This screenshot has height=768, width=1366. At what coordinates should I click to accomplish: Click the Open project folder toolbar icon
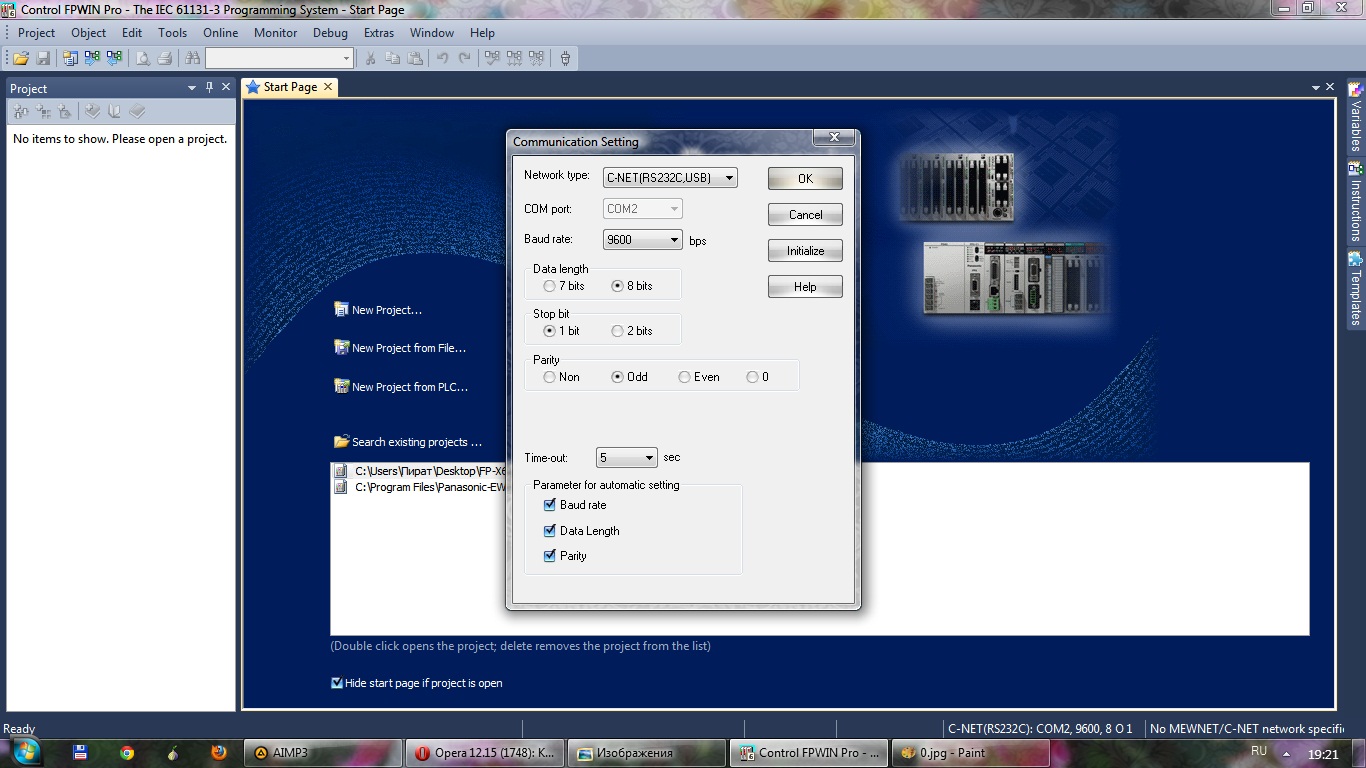[20, 59]
